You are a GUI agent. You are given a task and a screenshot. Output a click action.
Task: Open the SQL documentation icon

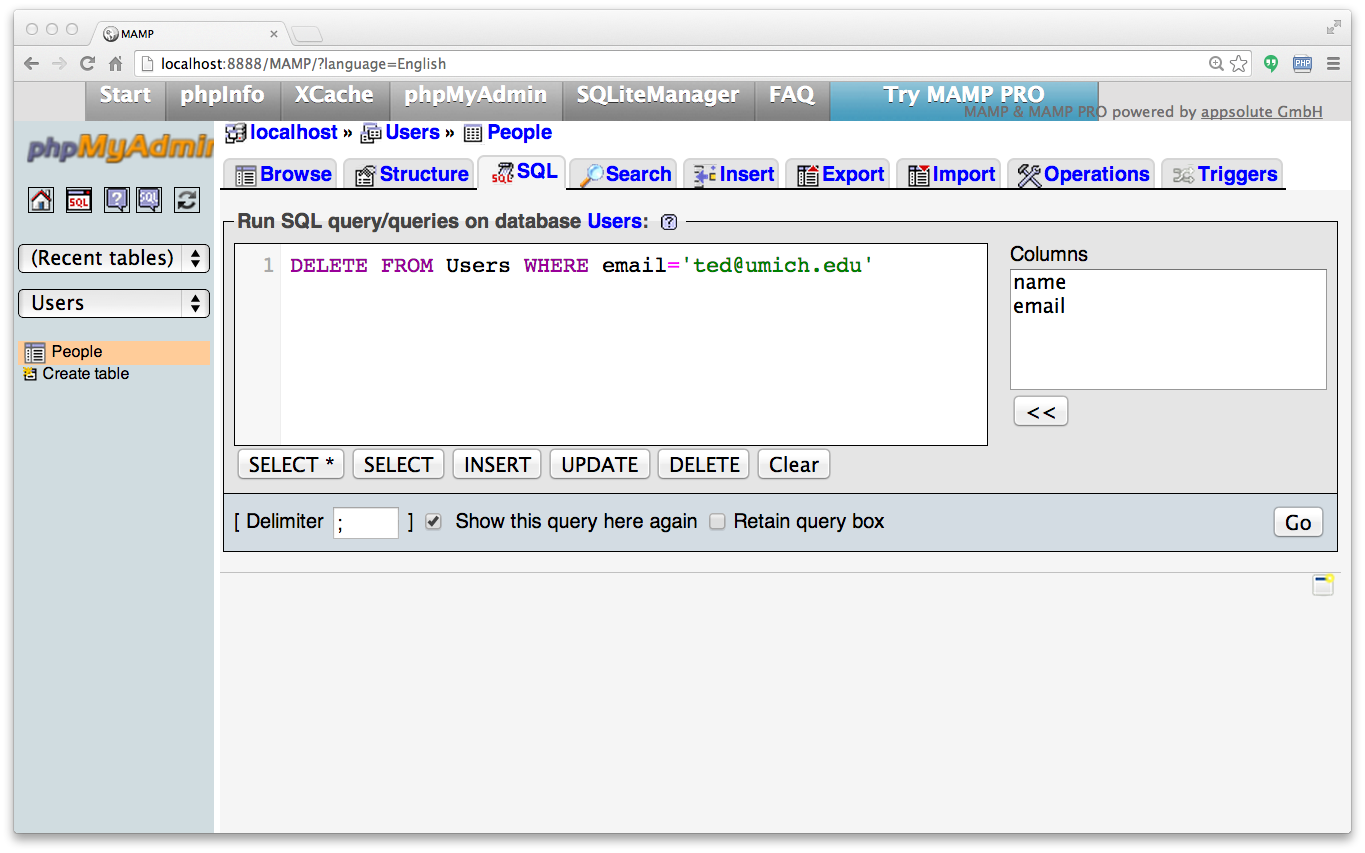[149, 200]
